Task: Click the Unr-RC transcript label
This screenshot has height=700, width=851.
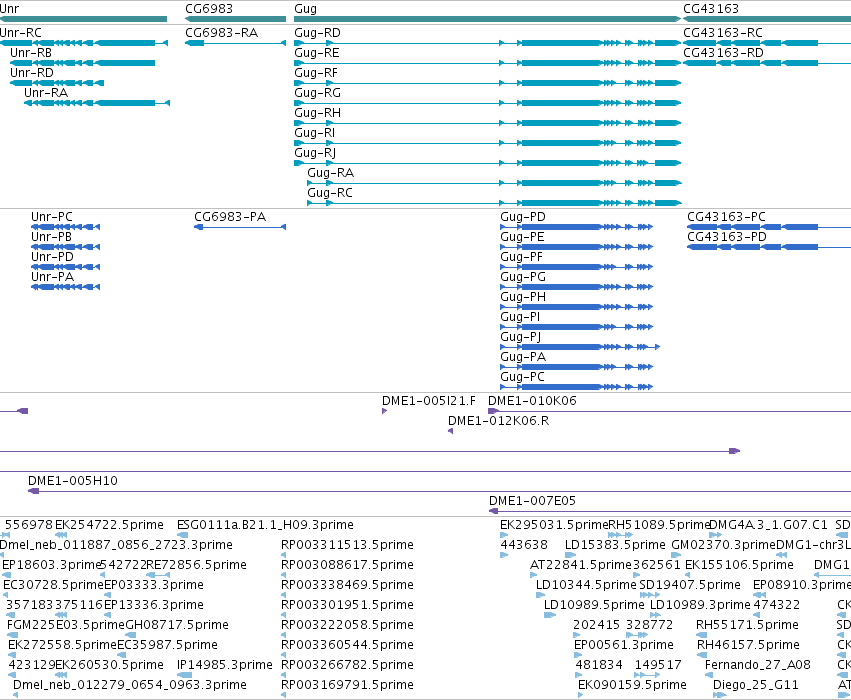Action: click(21, 33)
